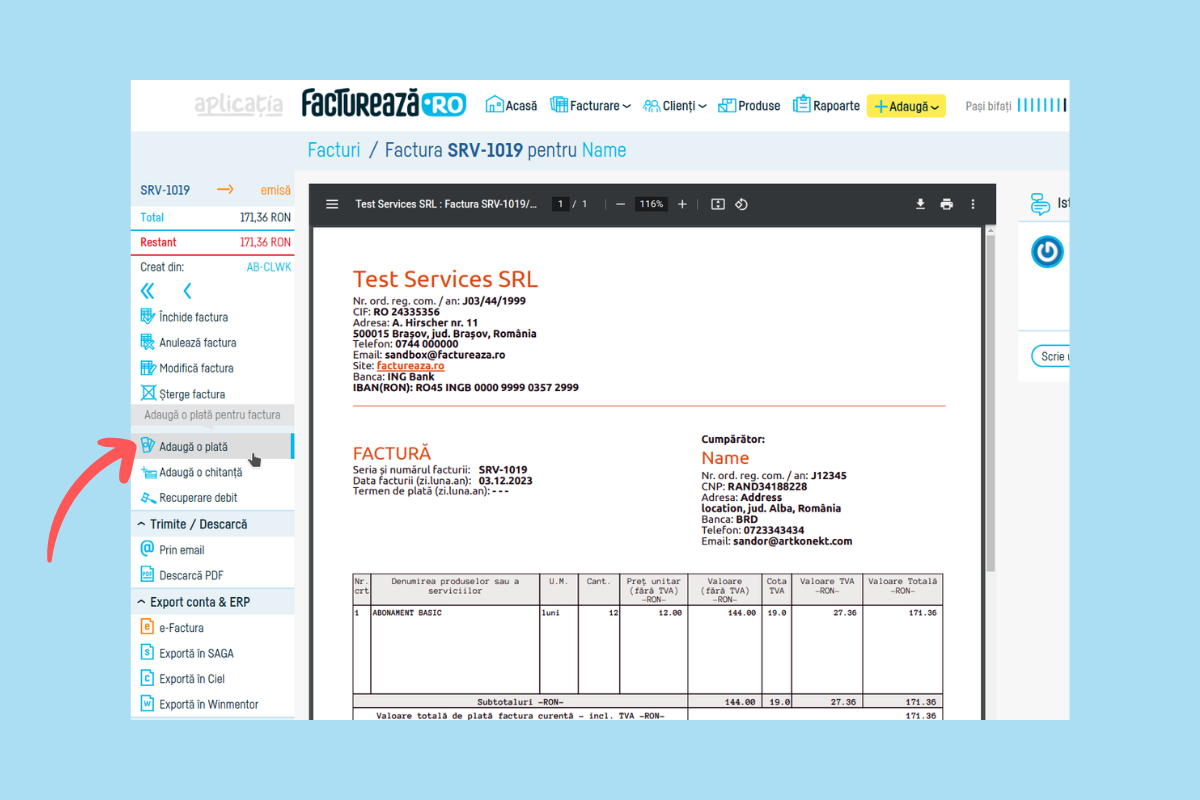Viewport: 1200px width, 800px height.
Task: Open the yellow Adaugă dropdown
Action: point(906,106)
